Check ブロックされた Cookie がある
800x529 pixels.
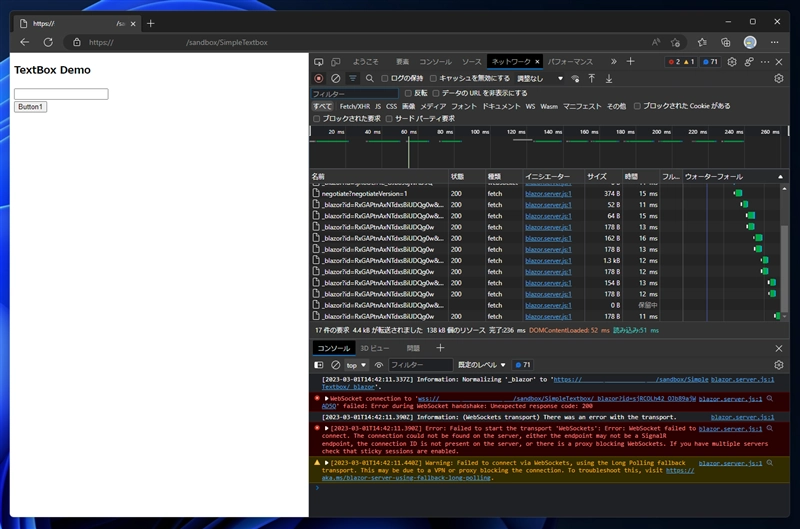click(x=637, y=106)
